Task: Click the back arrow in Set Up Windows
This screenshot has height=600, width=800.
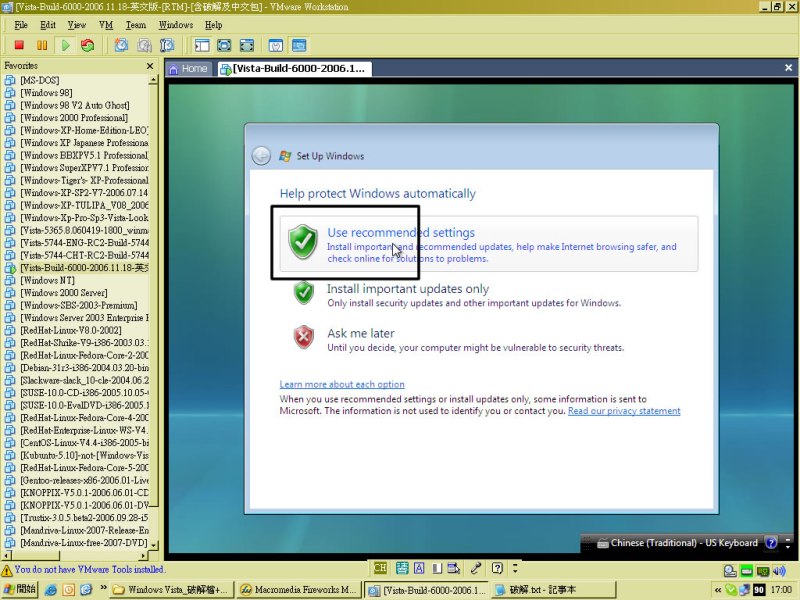Action: [261, 156]
